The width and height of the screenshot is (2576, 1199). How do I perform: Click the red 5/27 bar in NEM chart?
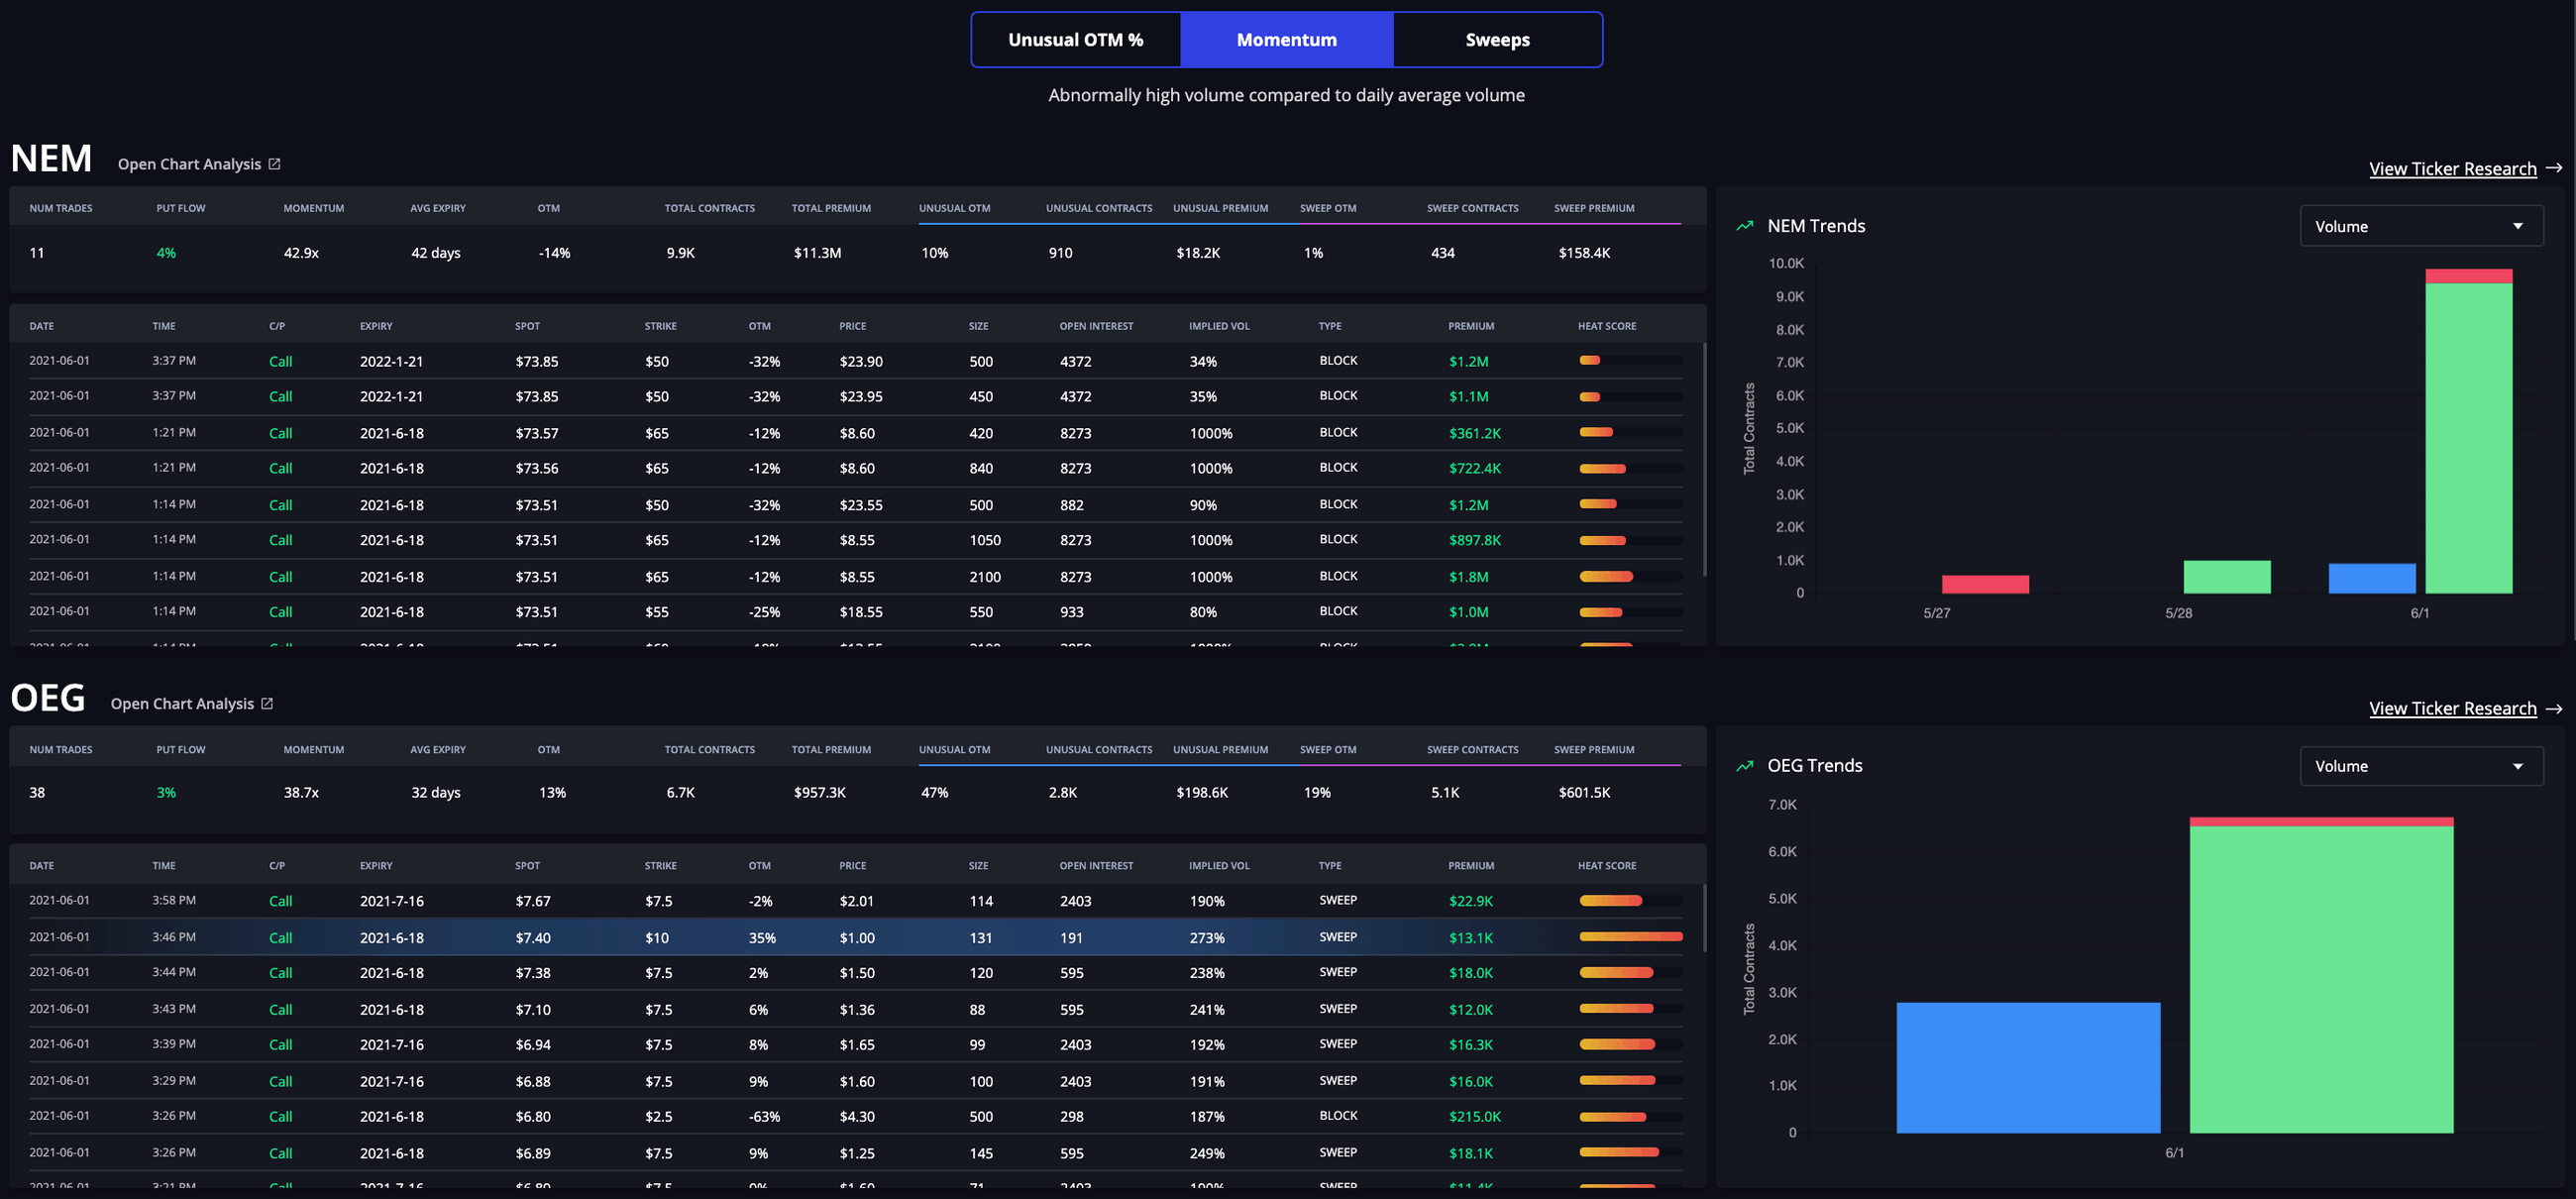(x=1985, y=584)
